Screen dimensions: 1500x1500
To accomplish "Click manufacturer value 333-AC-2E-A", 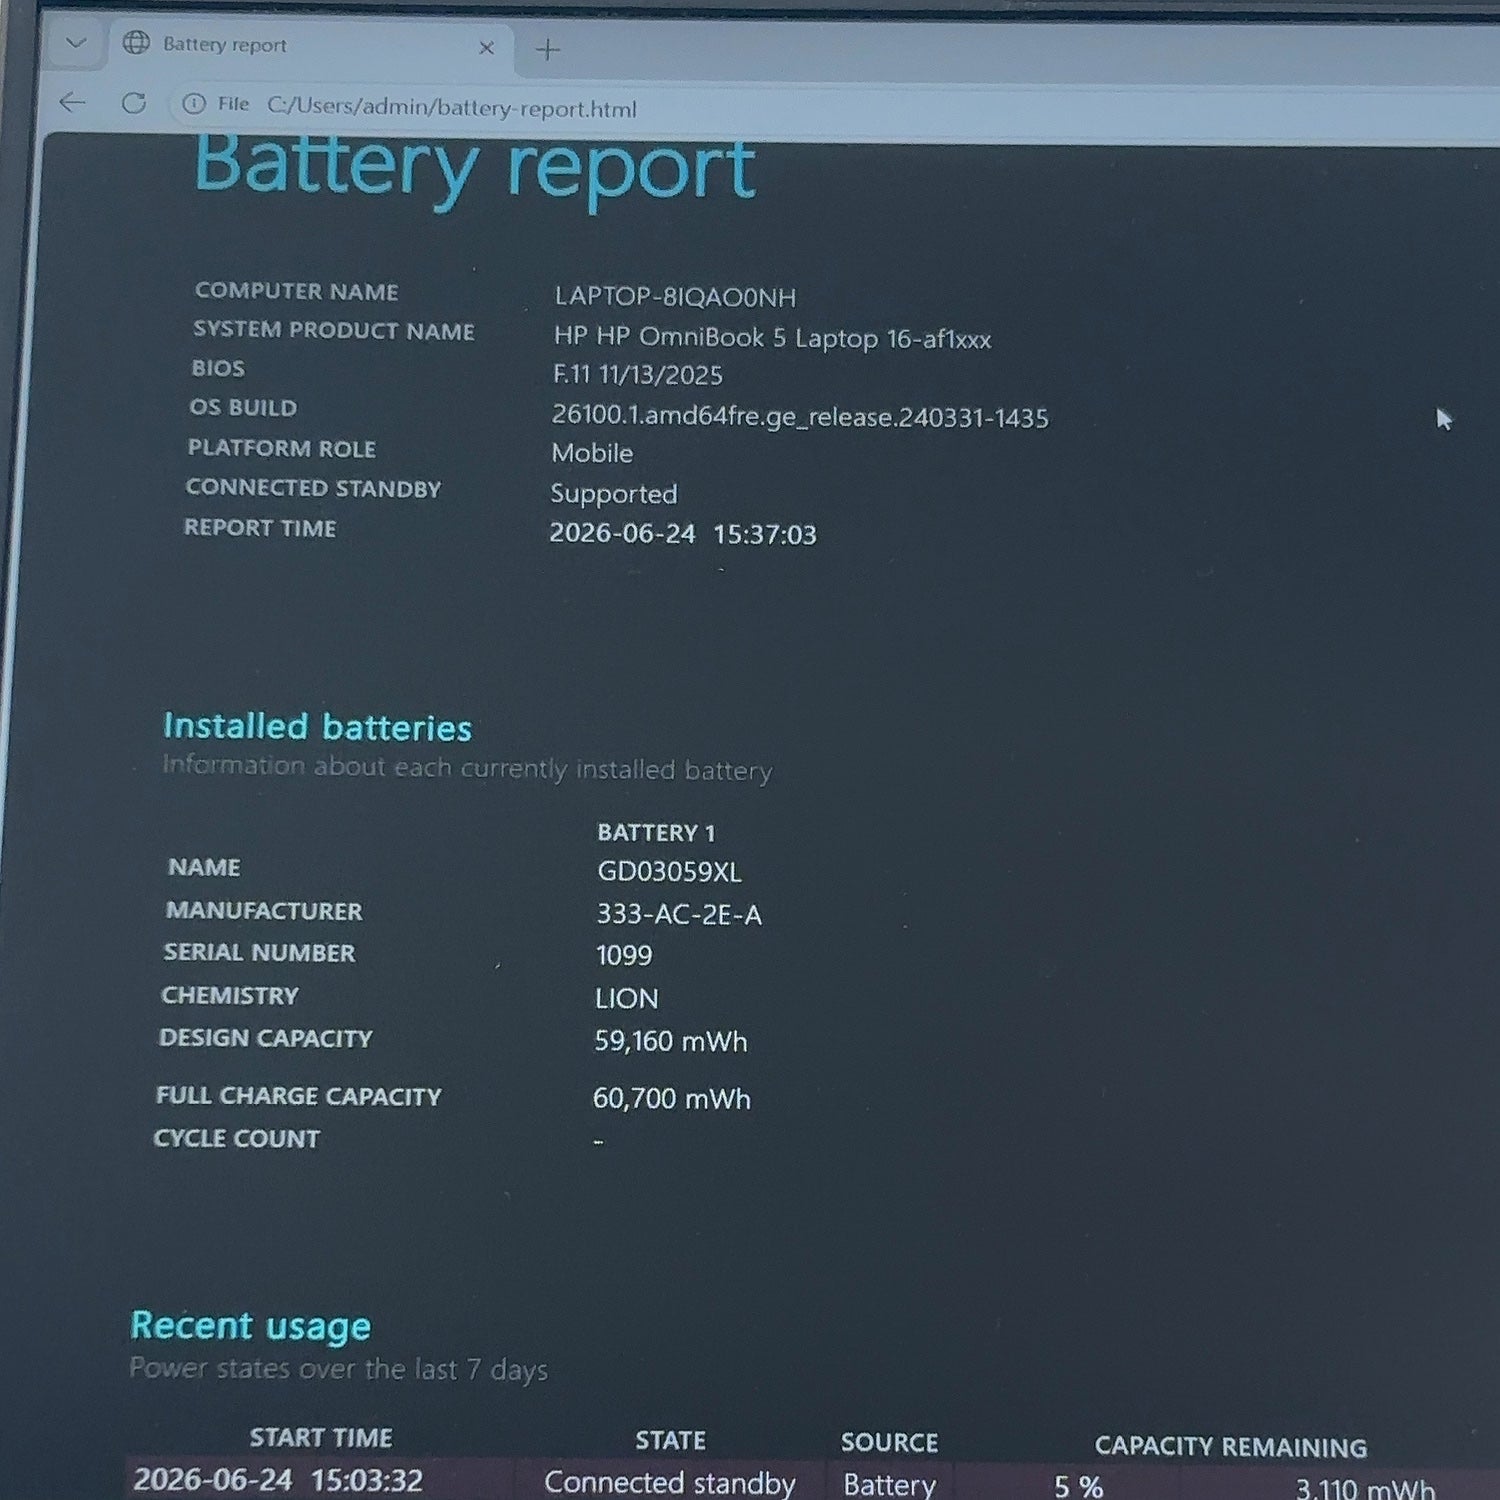I will [x=679, y=914].
